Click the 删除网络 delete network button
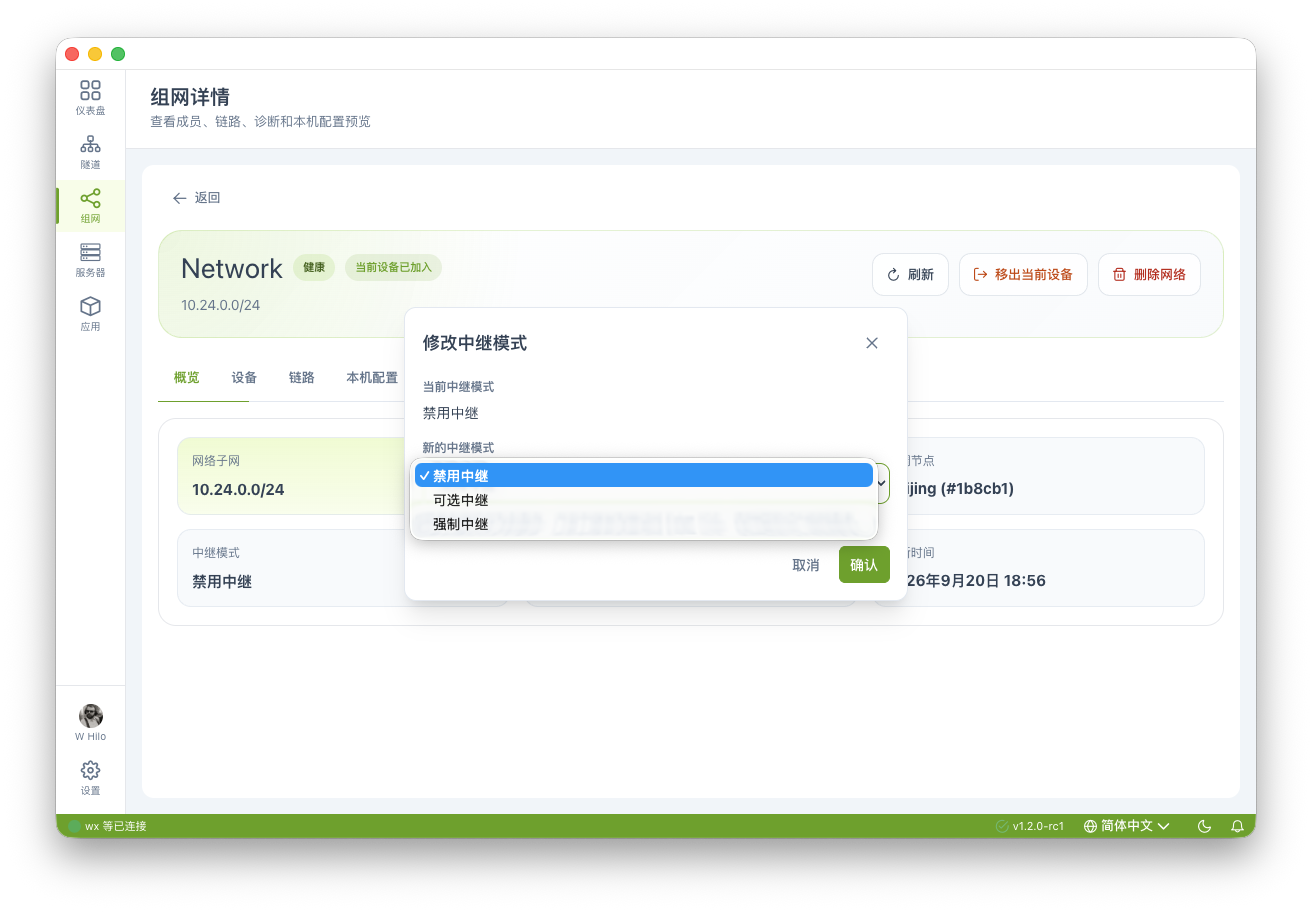1312x912 pixels. click(x=1149, y=274)
